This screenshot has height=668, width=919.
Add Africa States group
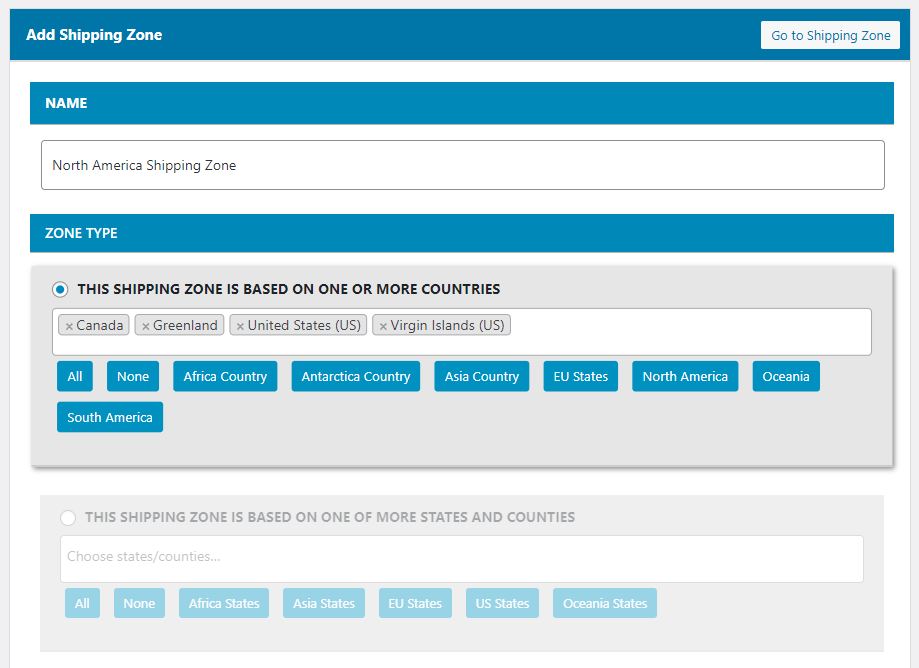coord(224,603)
